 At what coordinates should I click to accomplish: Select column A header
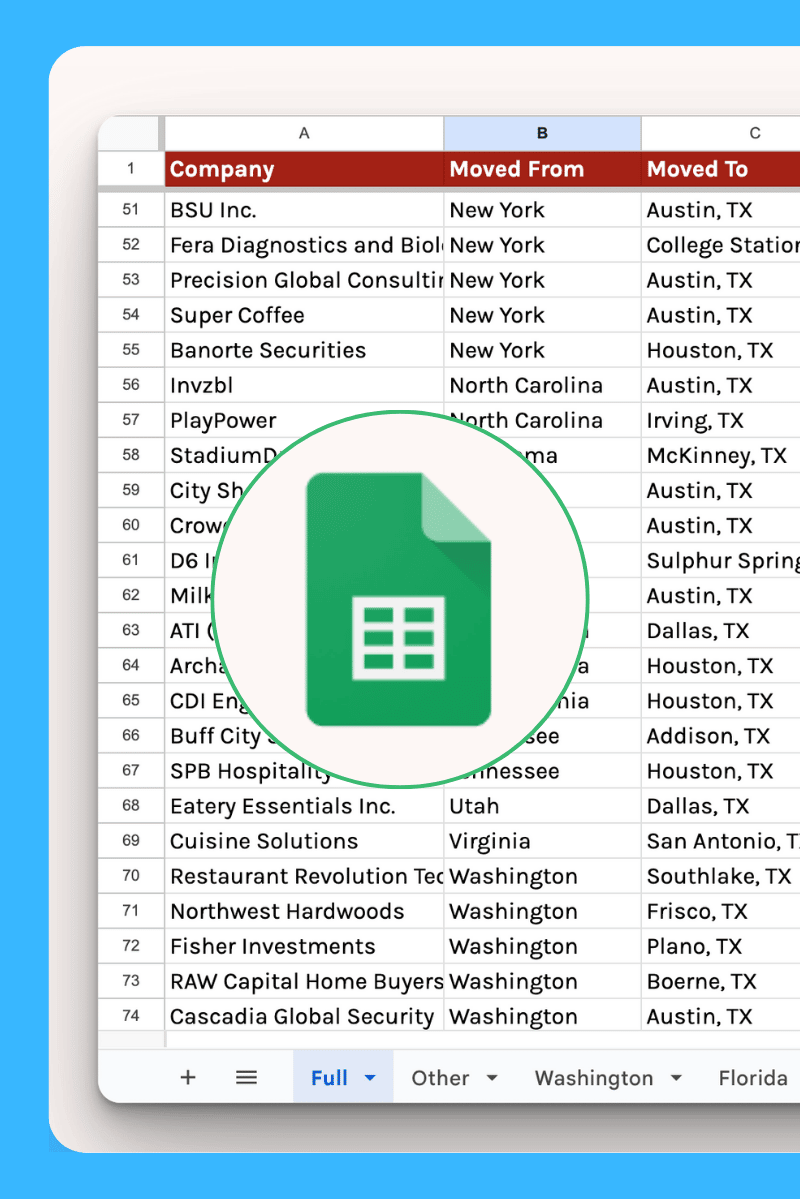(304, 133)
